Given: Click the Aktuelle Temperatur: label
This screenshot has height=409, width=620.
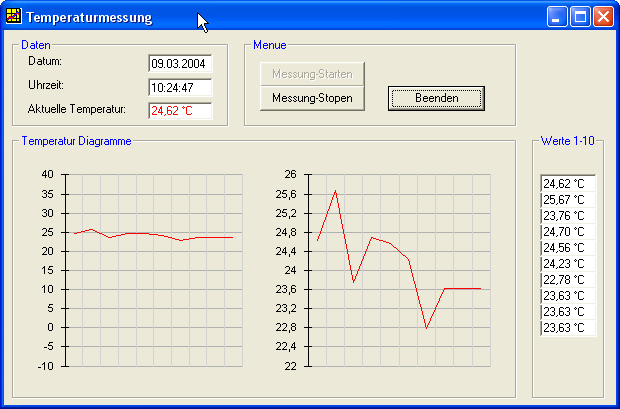Looking at the screenshot, I should [x=77, y=109].
